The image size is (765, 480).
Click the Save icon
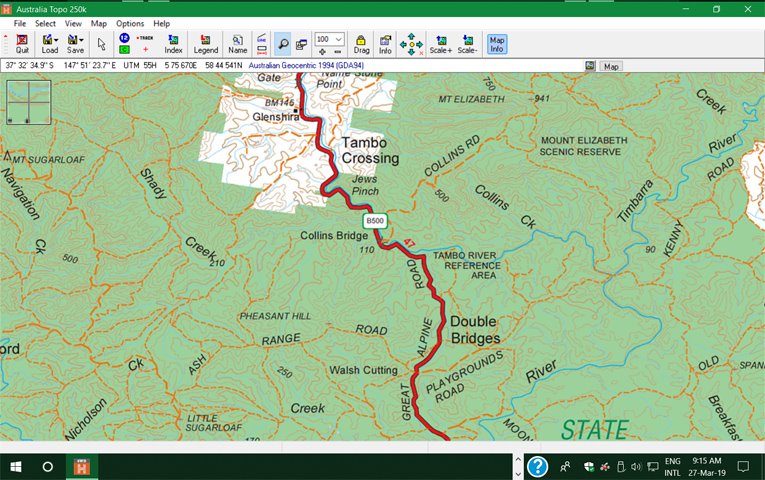tap(72, 40)
